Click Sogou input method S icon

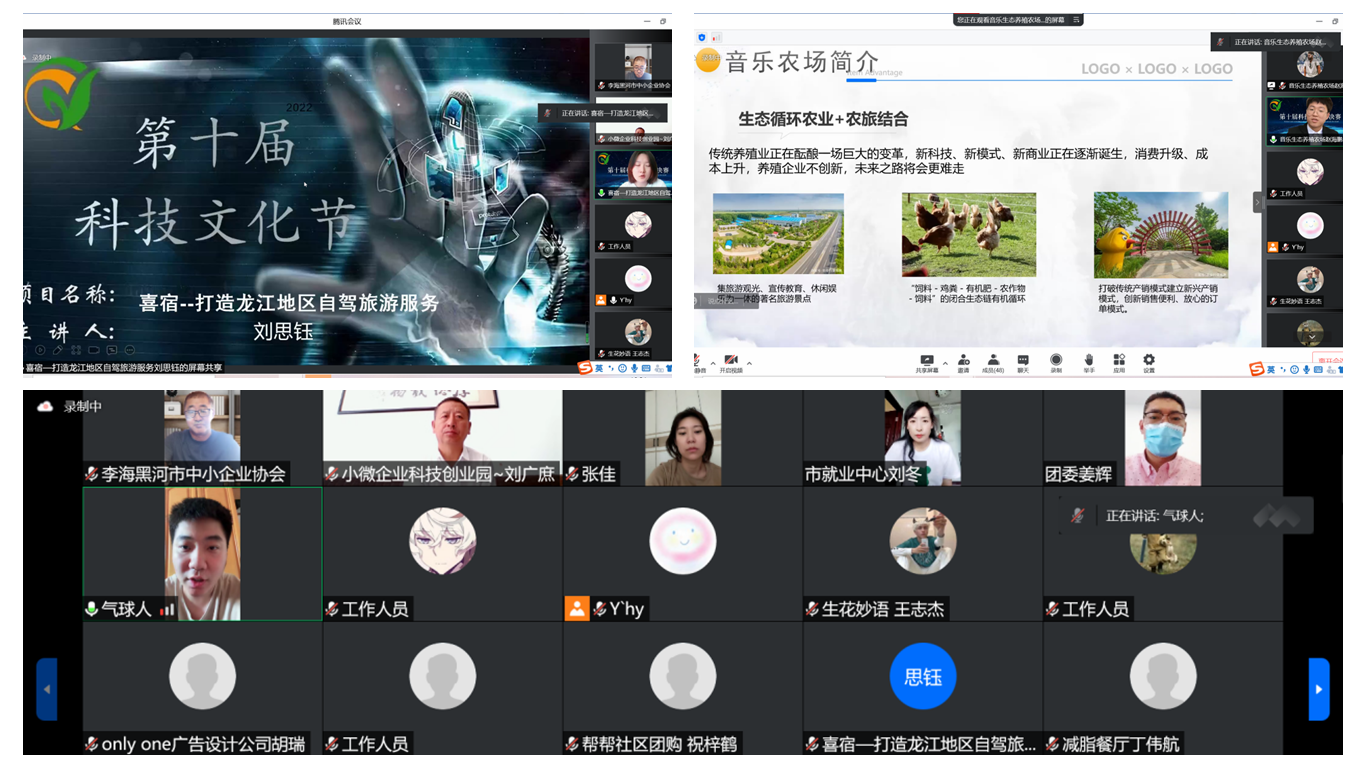point(1257,370)
